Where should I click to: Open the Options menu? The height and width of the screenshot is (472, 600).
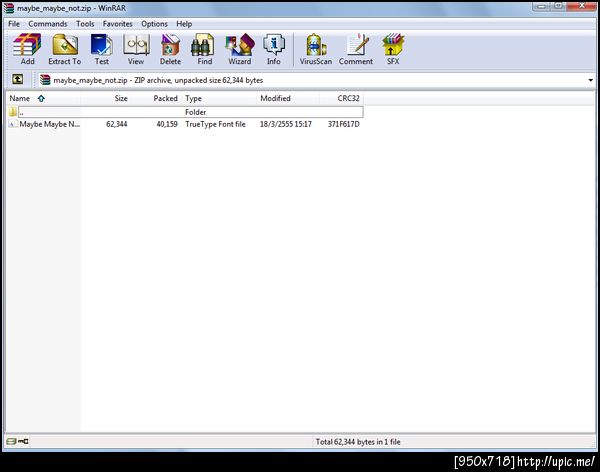point(154,24)
